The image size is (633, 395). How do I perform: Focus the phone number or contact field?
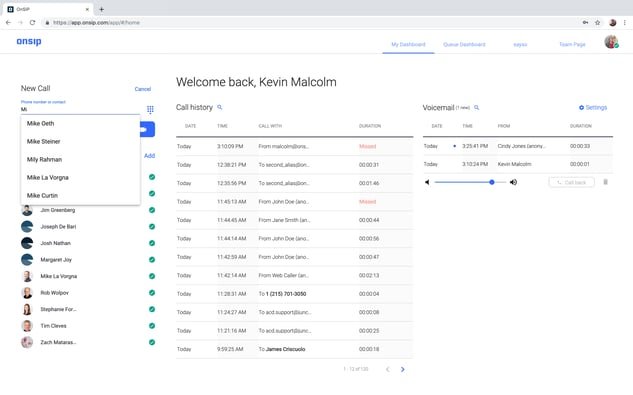[x=80, y=109]
